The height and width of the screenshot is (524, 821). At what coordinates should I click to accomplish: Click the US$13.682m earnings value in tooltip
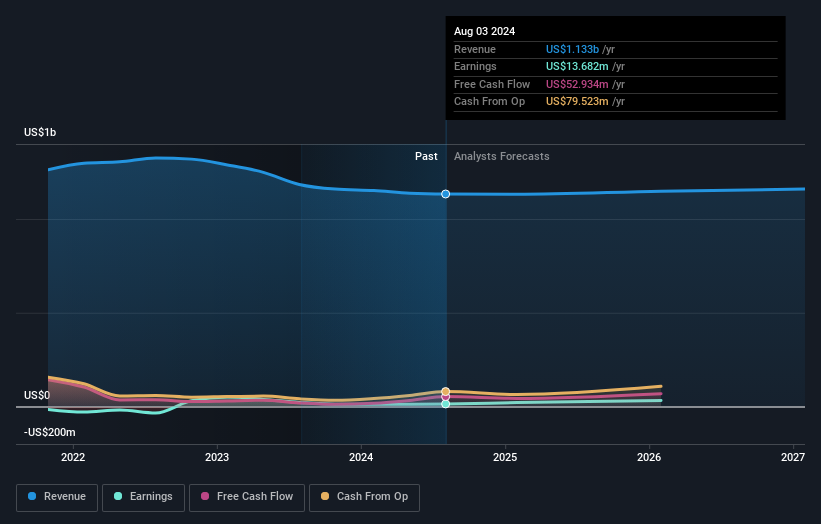coord(577,66)
